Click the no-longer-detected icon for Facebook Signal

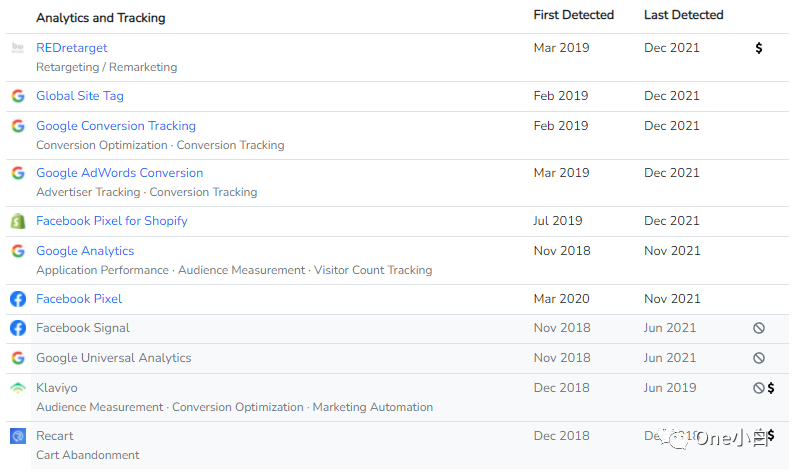click(x=758, y=328)
